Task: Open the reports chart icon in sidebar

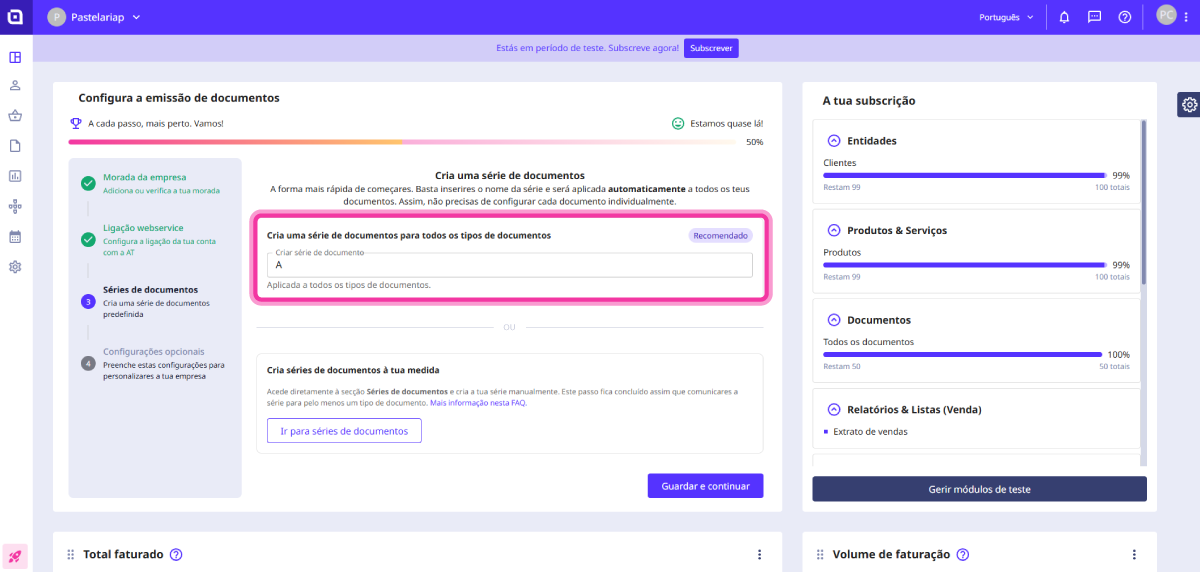Action: [x=15, y=176]
